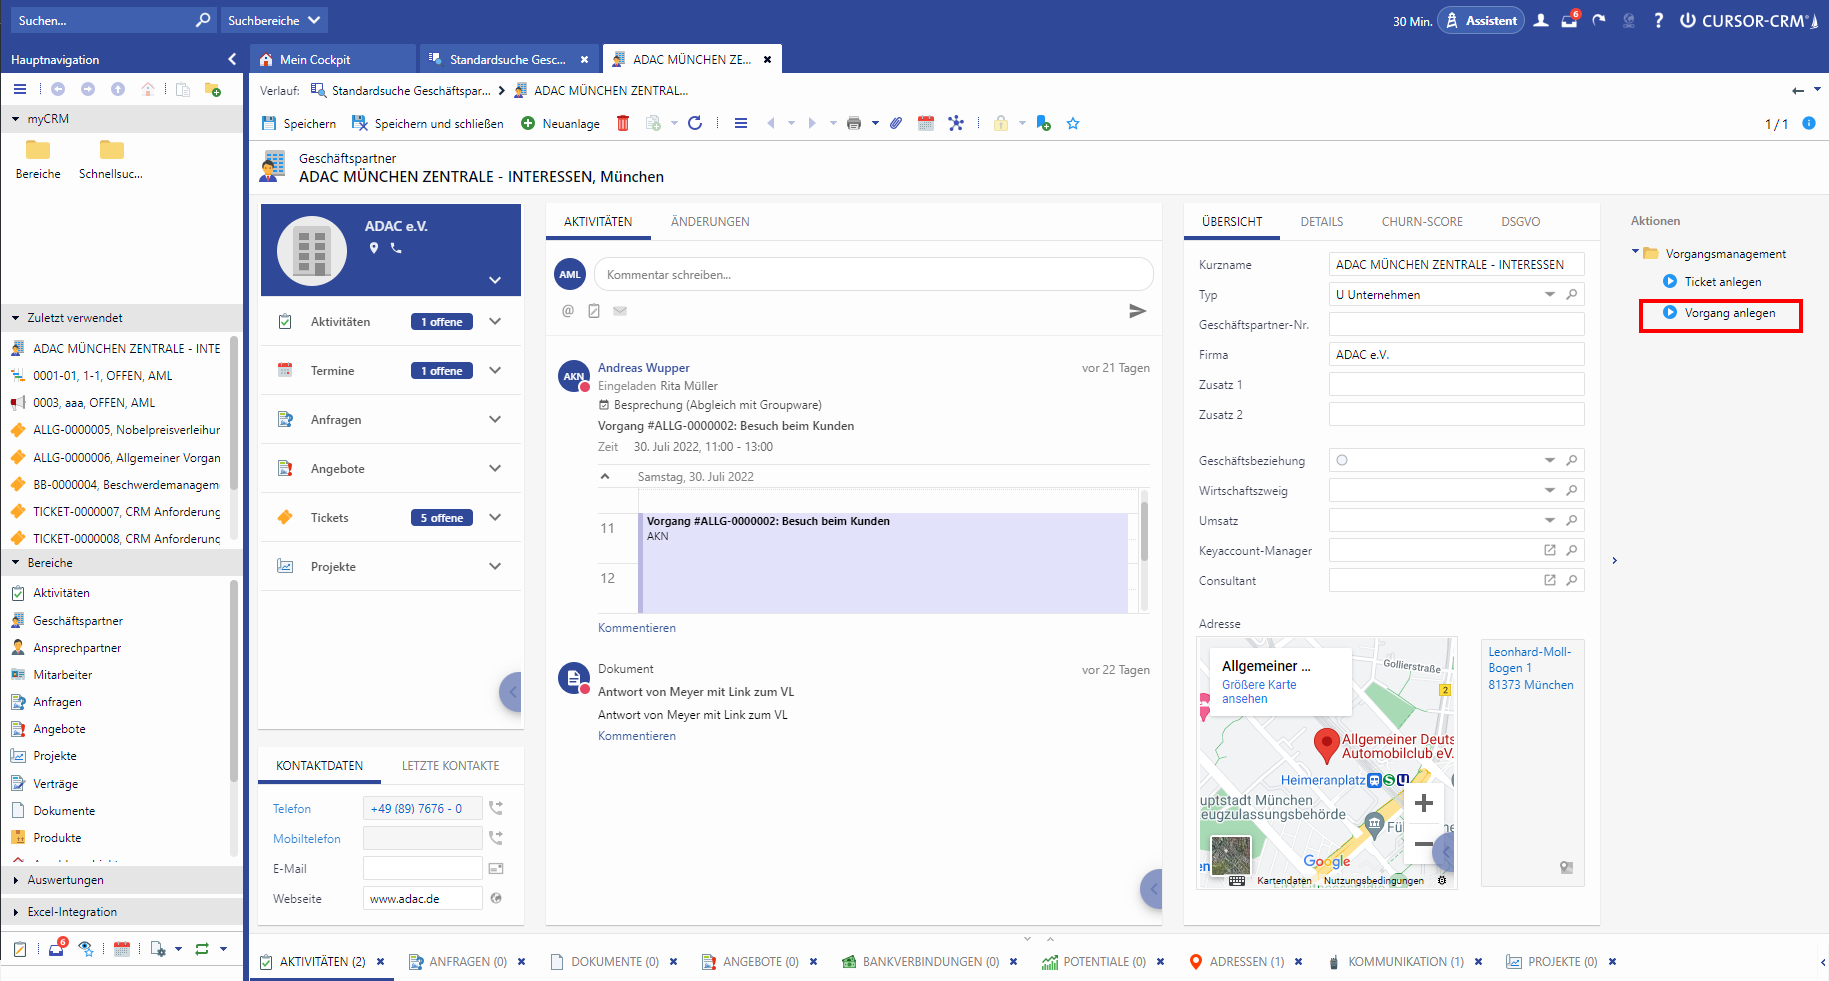Collapse the Samstag, 30. Juli 2022 calendar
The height and width of the screenshot is (981, 1829).
pyautogui.click(x=605, y=477)
